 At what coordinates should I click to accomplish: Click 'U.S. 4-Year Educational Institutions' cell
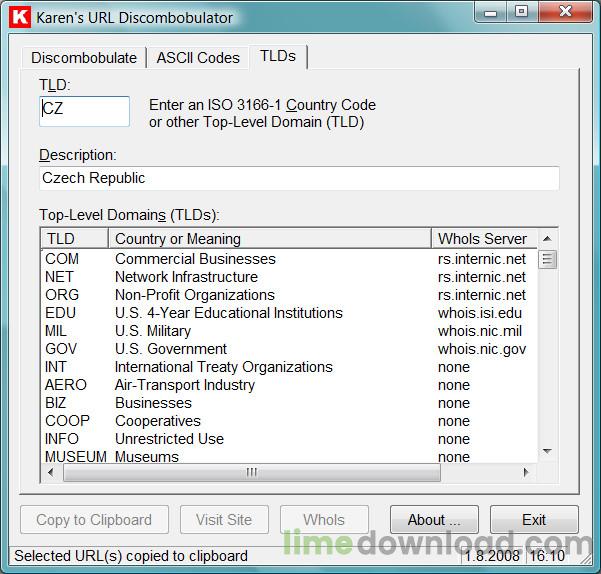[x=228, y=313]
